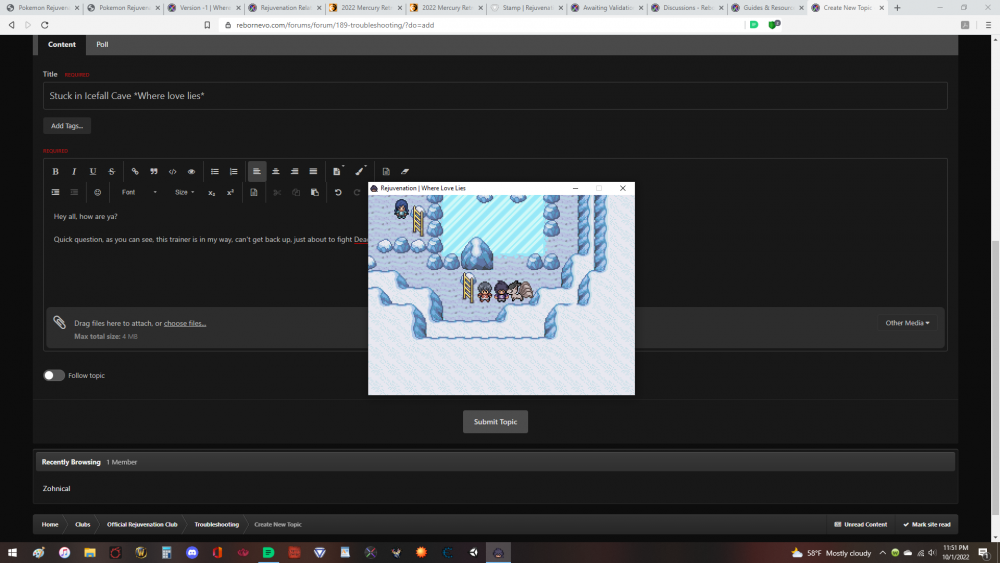This screenshot has width=1000, height=563.
Task: Select the Content tab
Action: point(62,45)
